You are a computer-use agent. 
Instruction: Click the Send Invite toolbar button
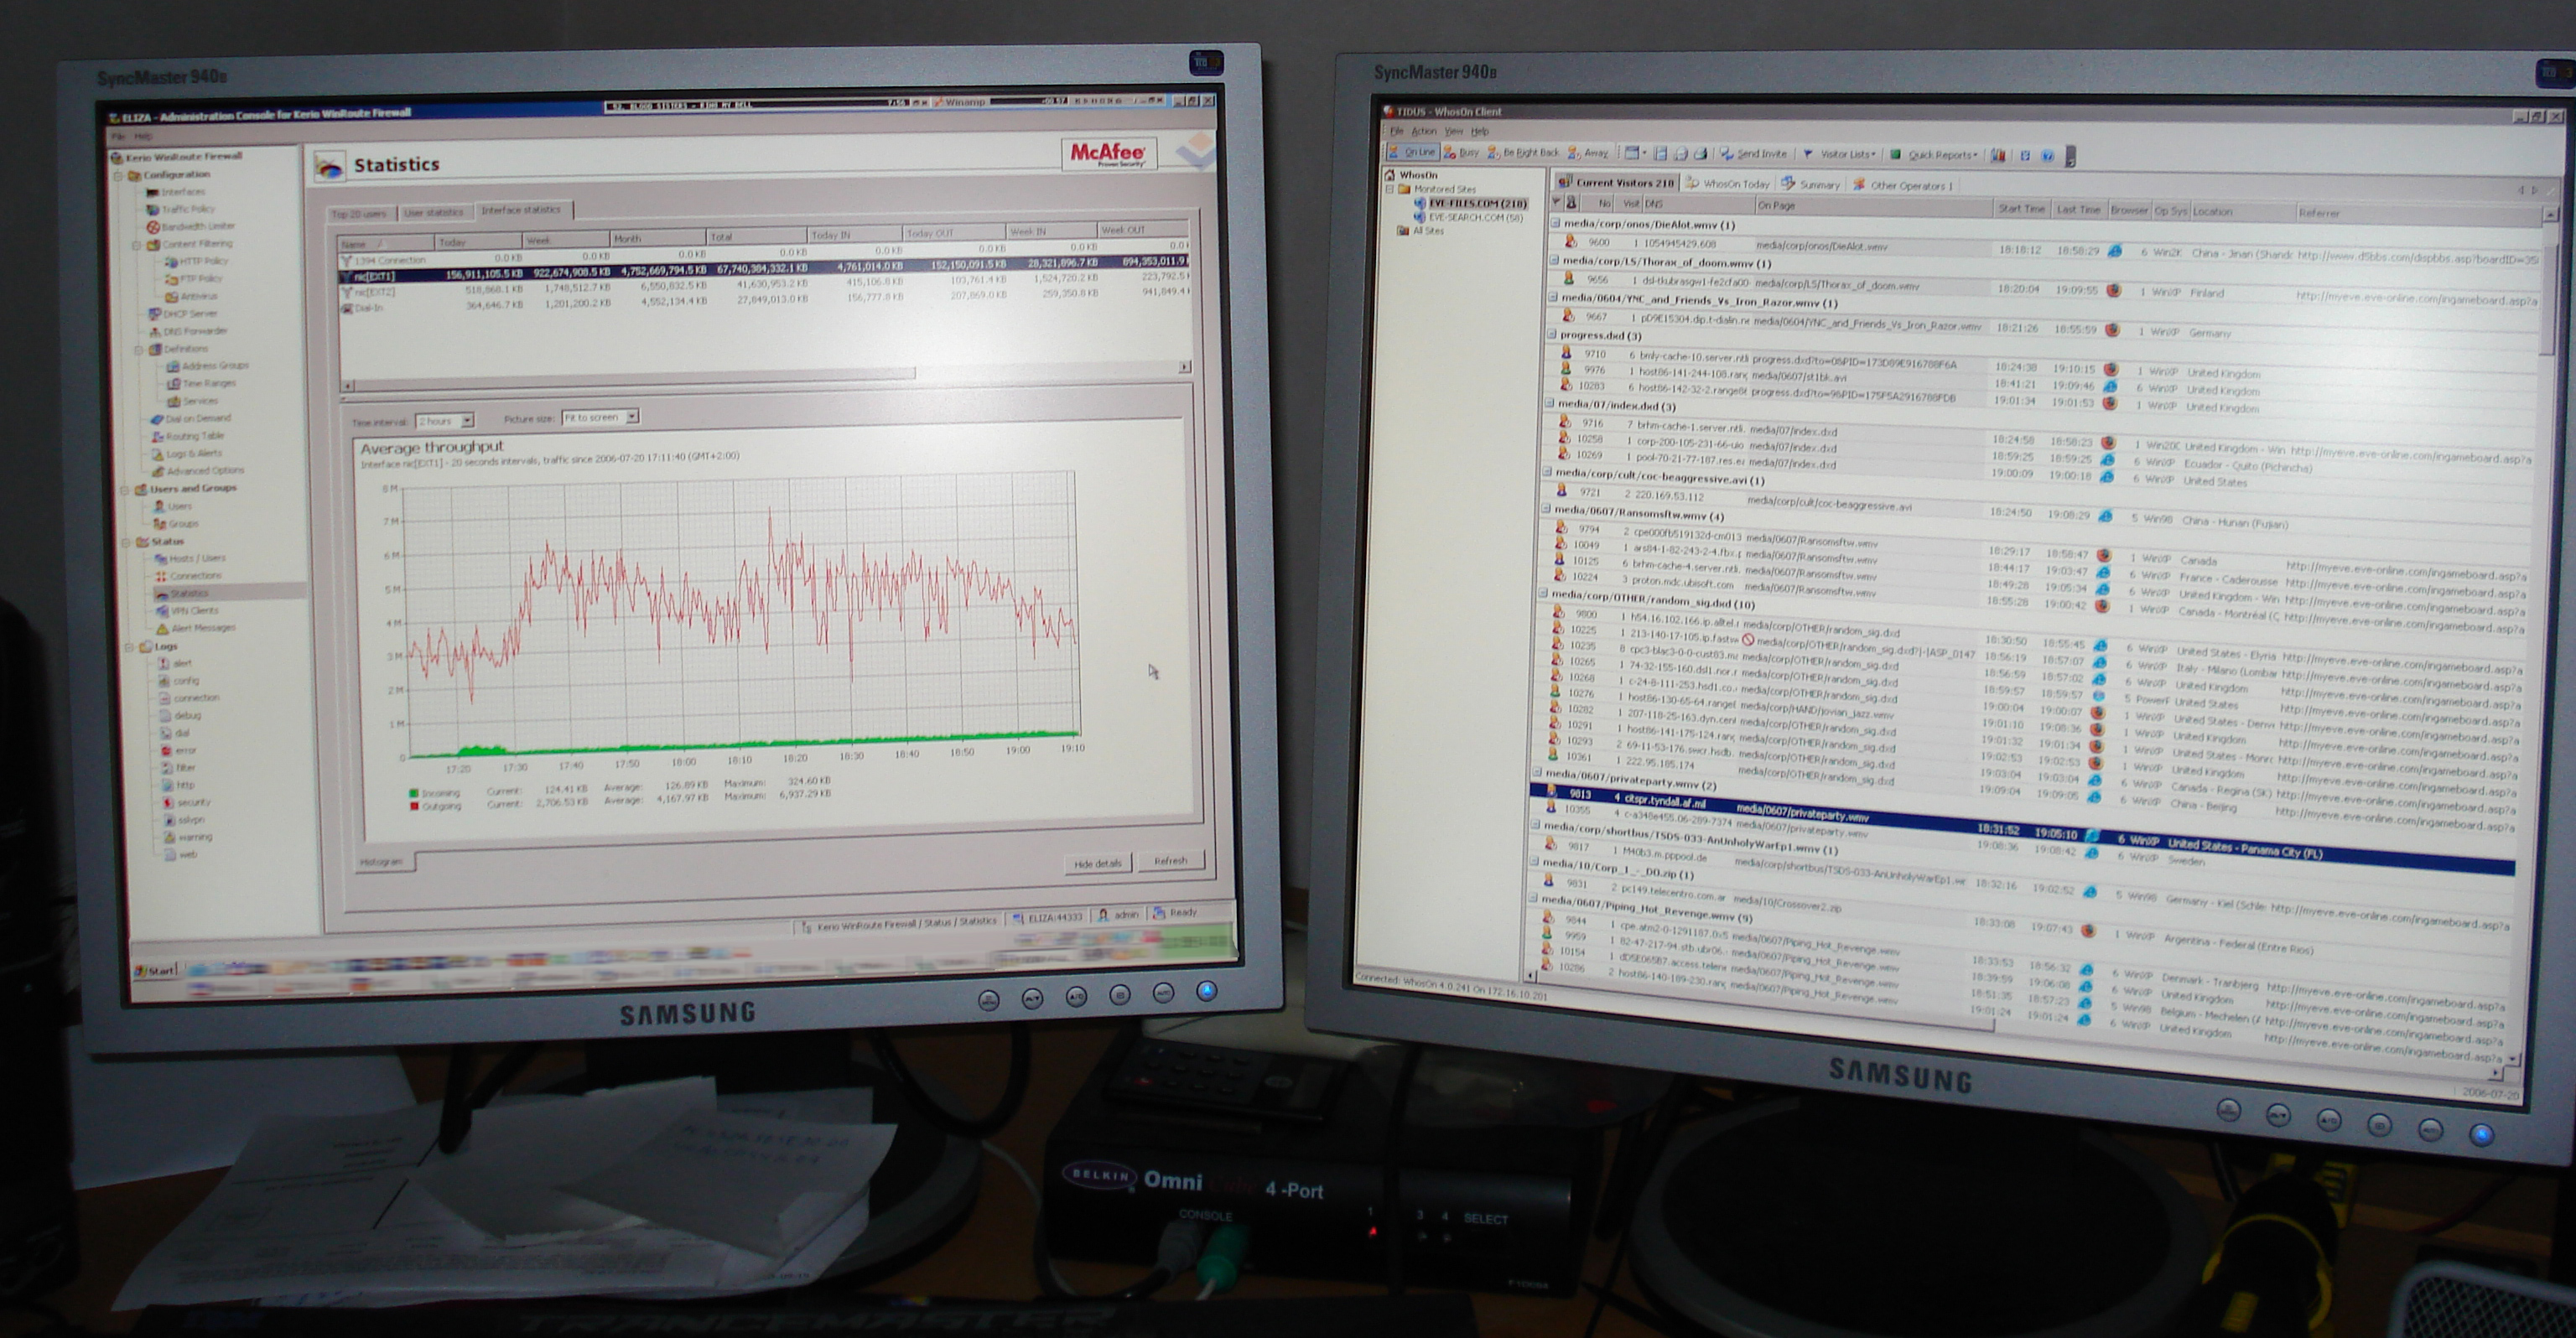[1753, 154]
